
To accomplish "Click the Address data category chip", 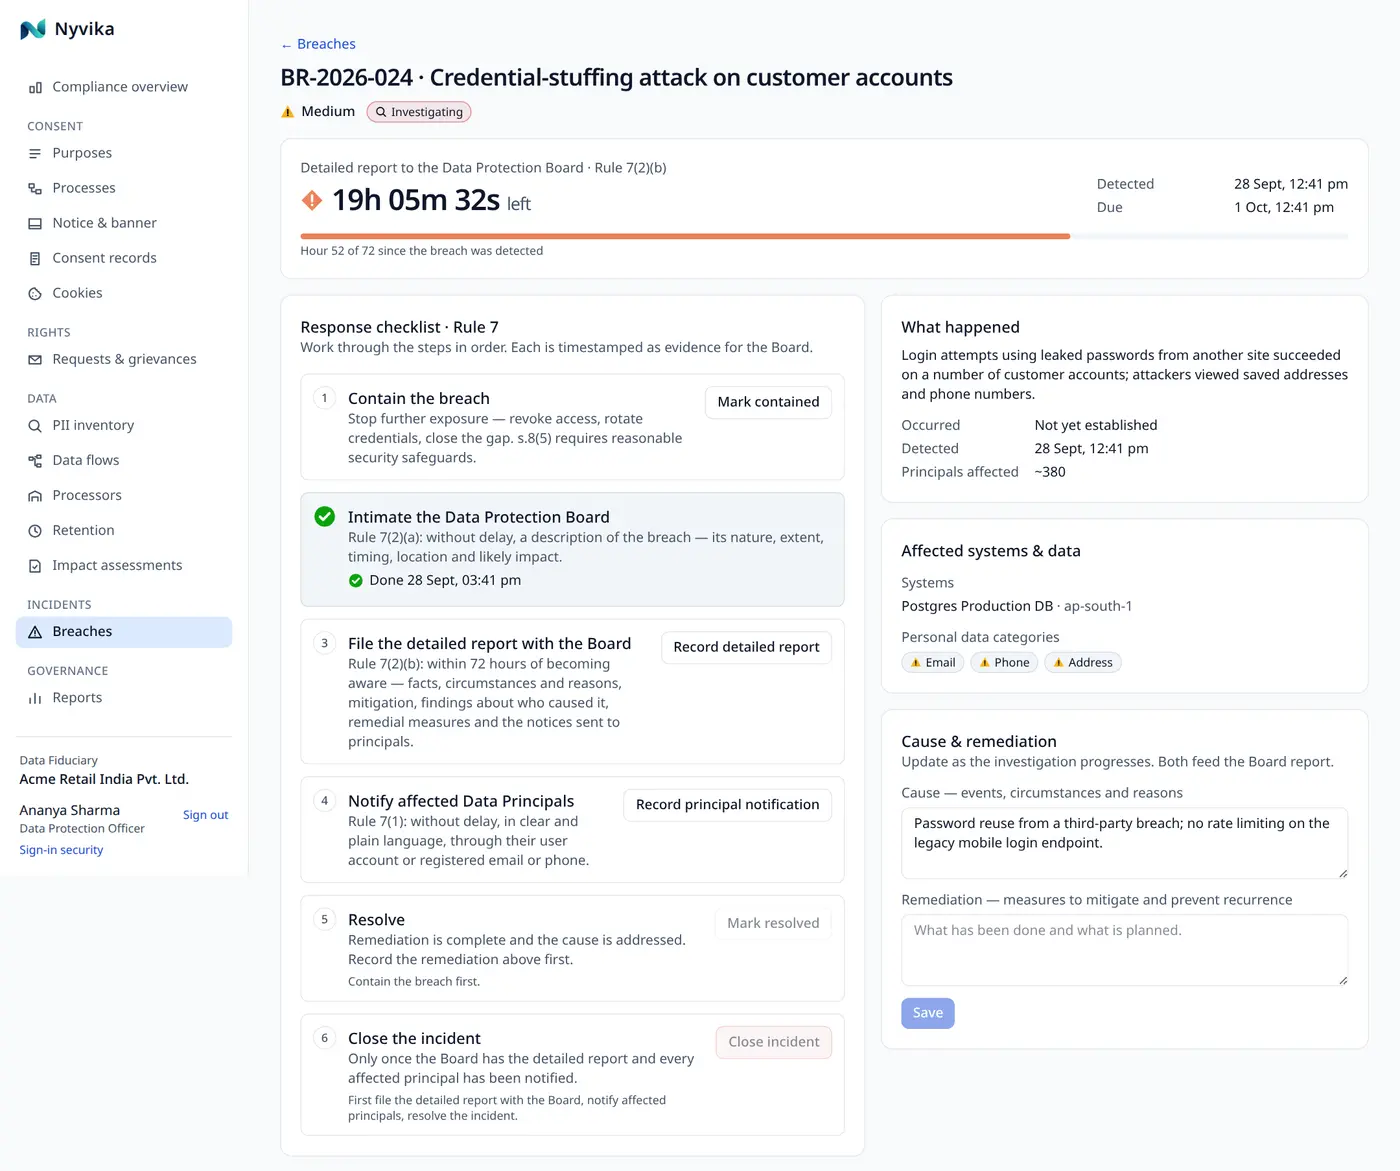I will pyautogui.click(x=1082, y=663).
